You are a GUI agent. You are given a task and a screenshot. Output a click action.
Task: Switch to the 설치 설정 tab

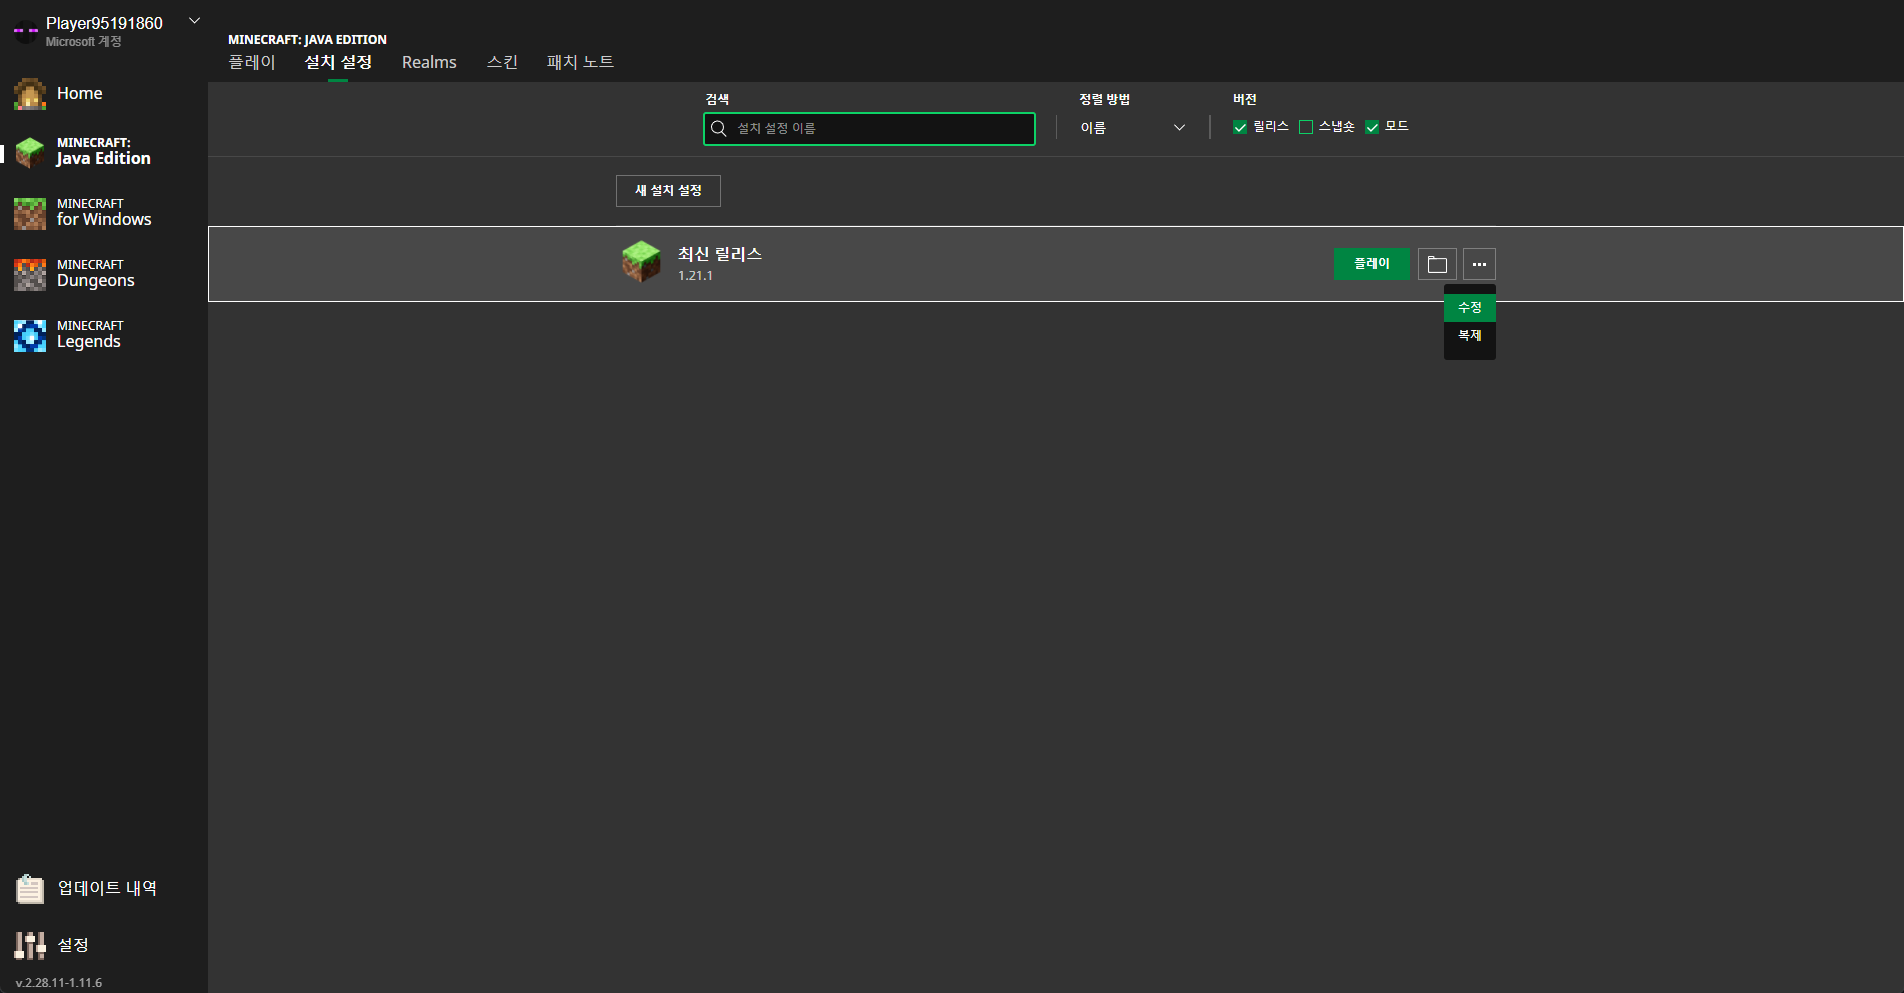(x=338, y=62)
